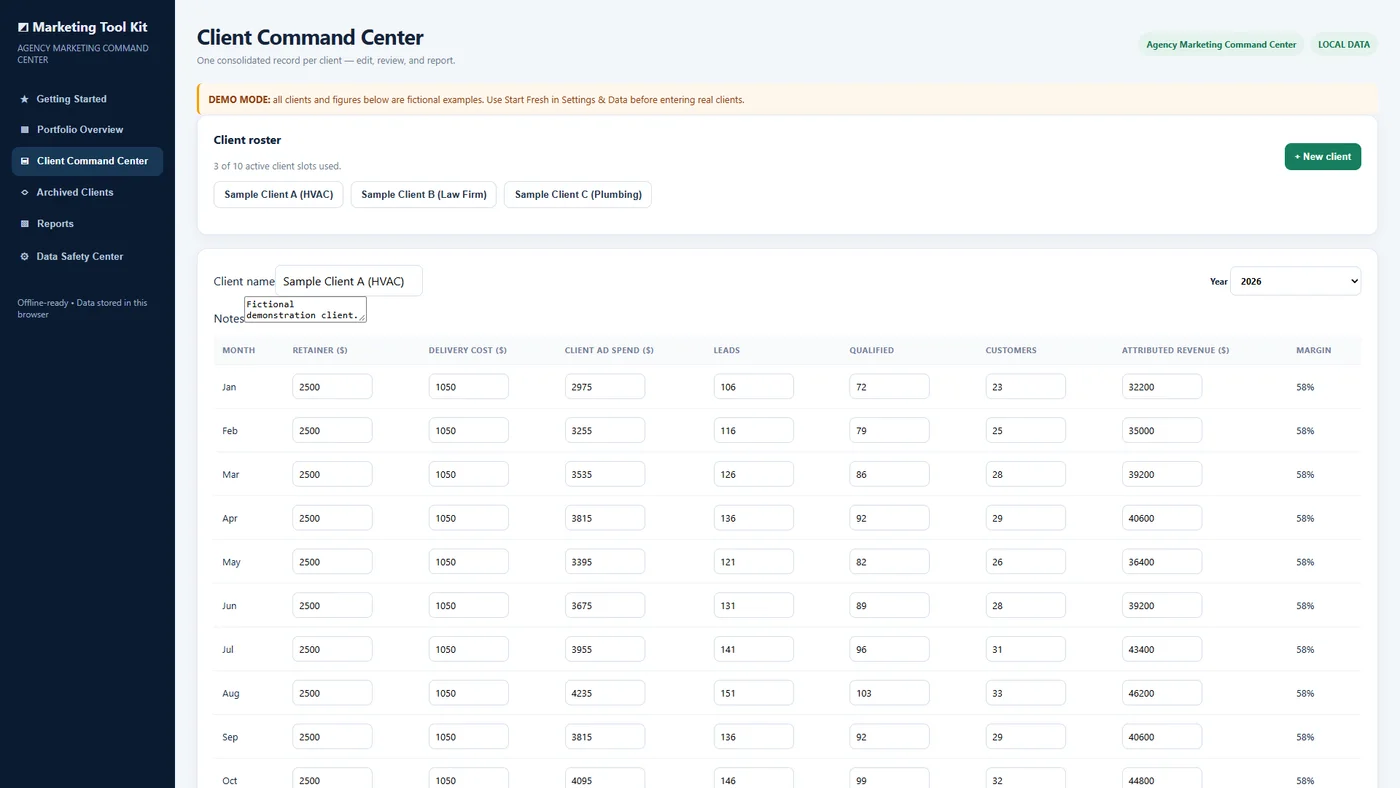Viewport: 1400px width, 788px height.
Task: Click the Apr Leads field
Action: 754,518
